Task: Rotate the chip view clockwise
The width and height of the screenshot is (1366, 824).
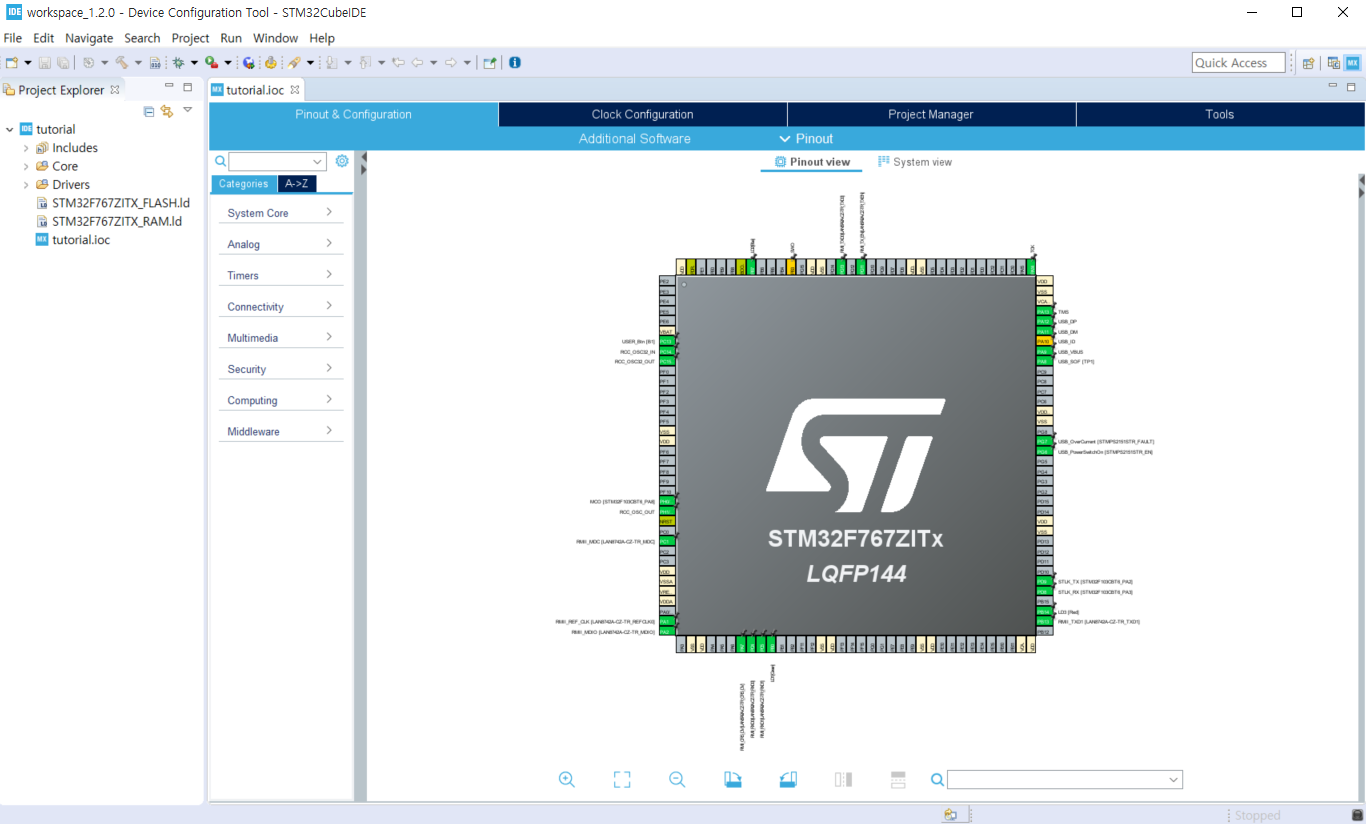Action: (x=733, y=779)
